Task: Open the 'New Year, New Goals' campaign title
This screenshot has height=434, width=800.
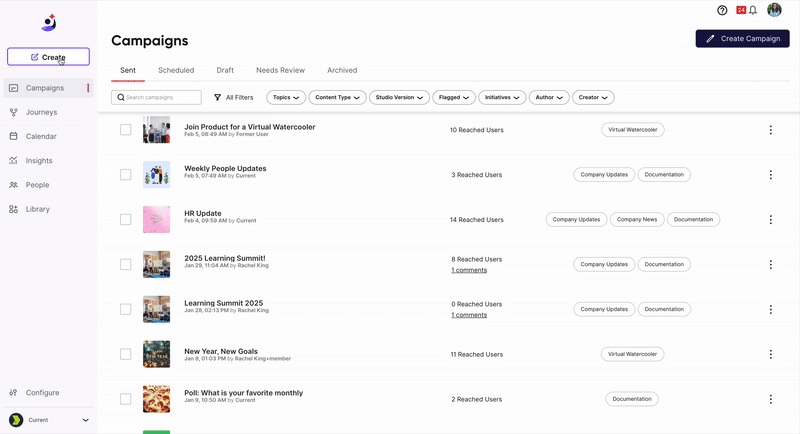Action: click(x=221, y=351)
